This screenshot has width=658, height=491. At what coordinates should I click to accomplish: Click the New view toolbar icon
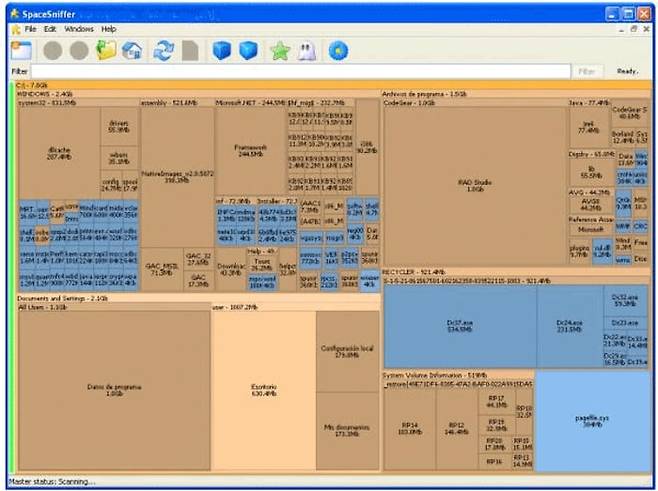(x=22, y=50)
